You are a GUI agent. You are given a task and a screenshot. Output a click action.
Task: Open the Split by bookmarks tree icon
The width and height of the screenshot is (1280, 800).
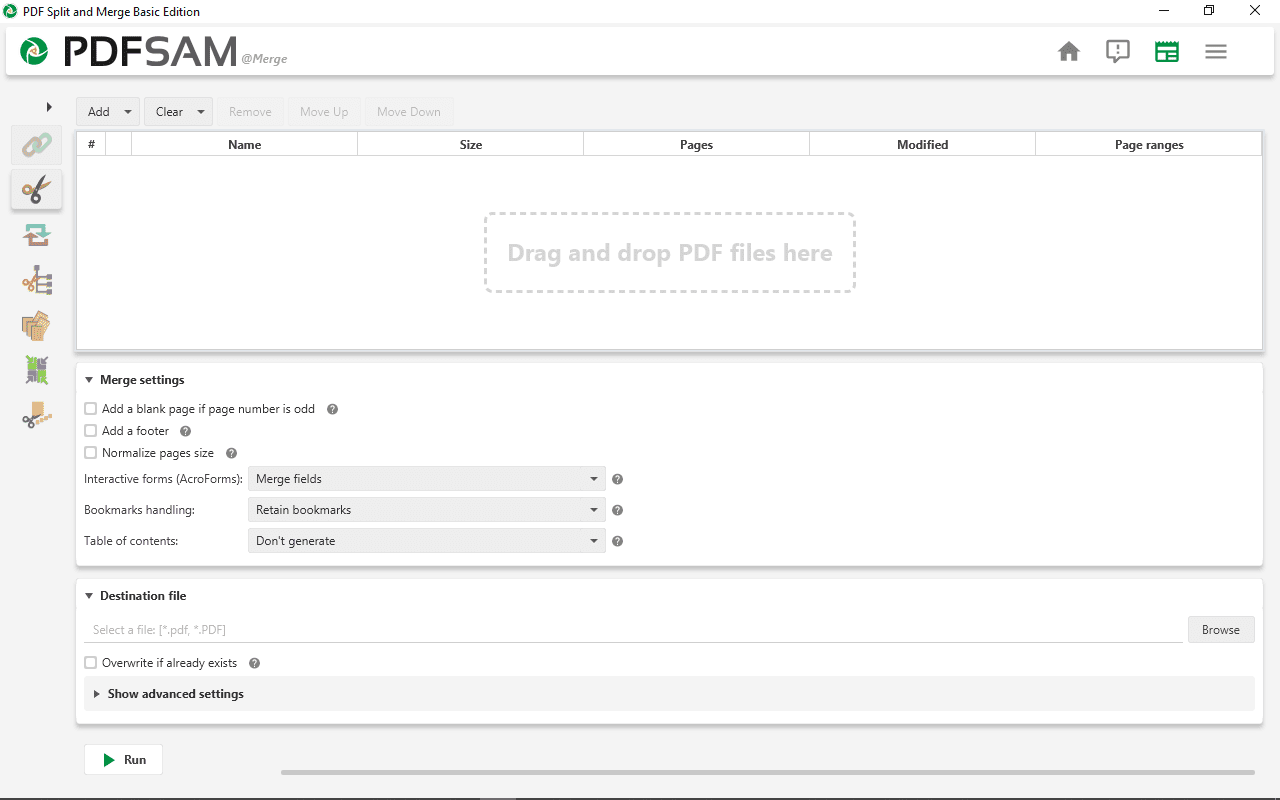(36, 280)
